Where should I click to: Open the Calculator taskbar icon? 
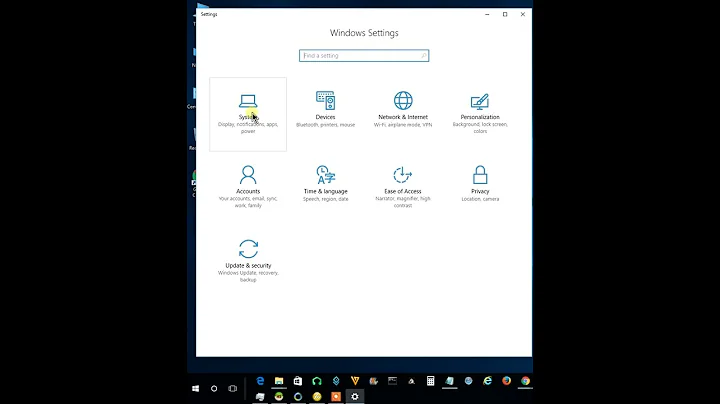(430, 381)
